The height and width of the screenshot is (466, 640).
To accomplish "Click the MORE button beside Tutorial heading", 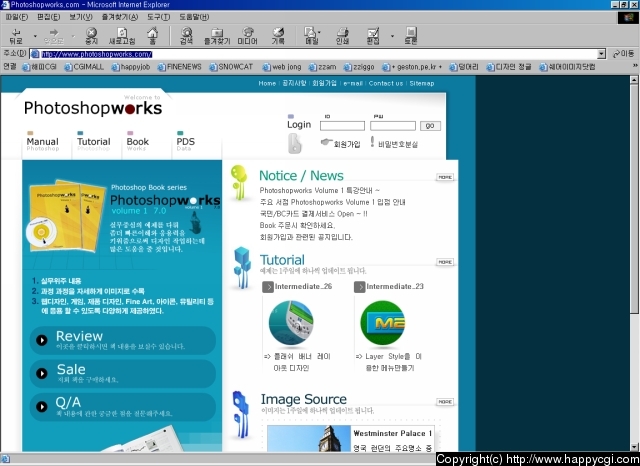I will click(445, 262).
